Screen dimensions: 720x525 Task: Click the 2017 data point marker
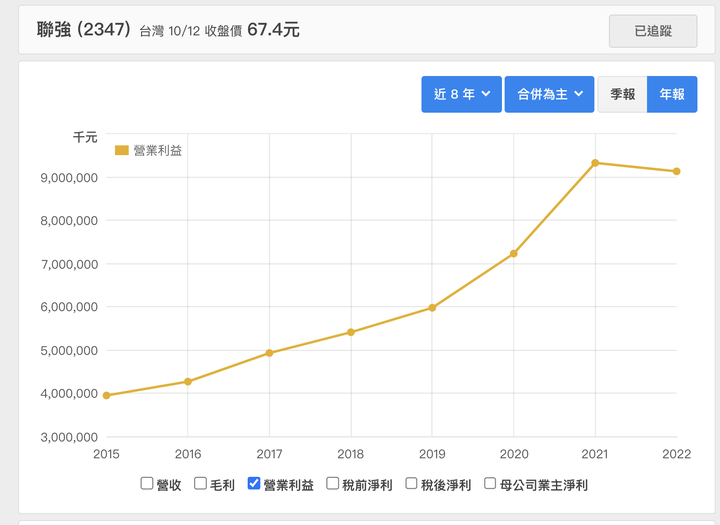point(270,353)
